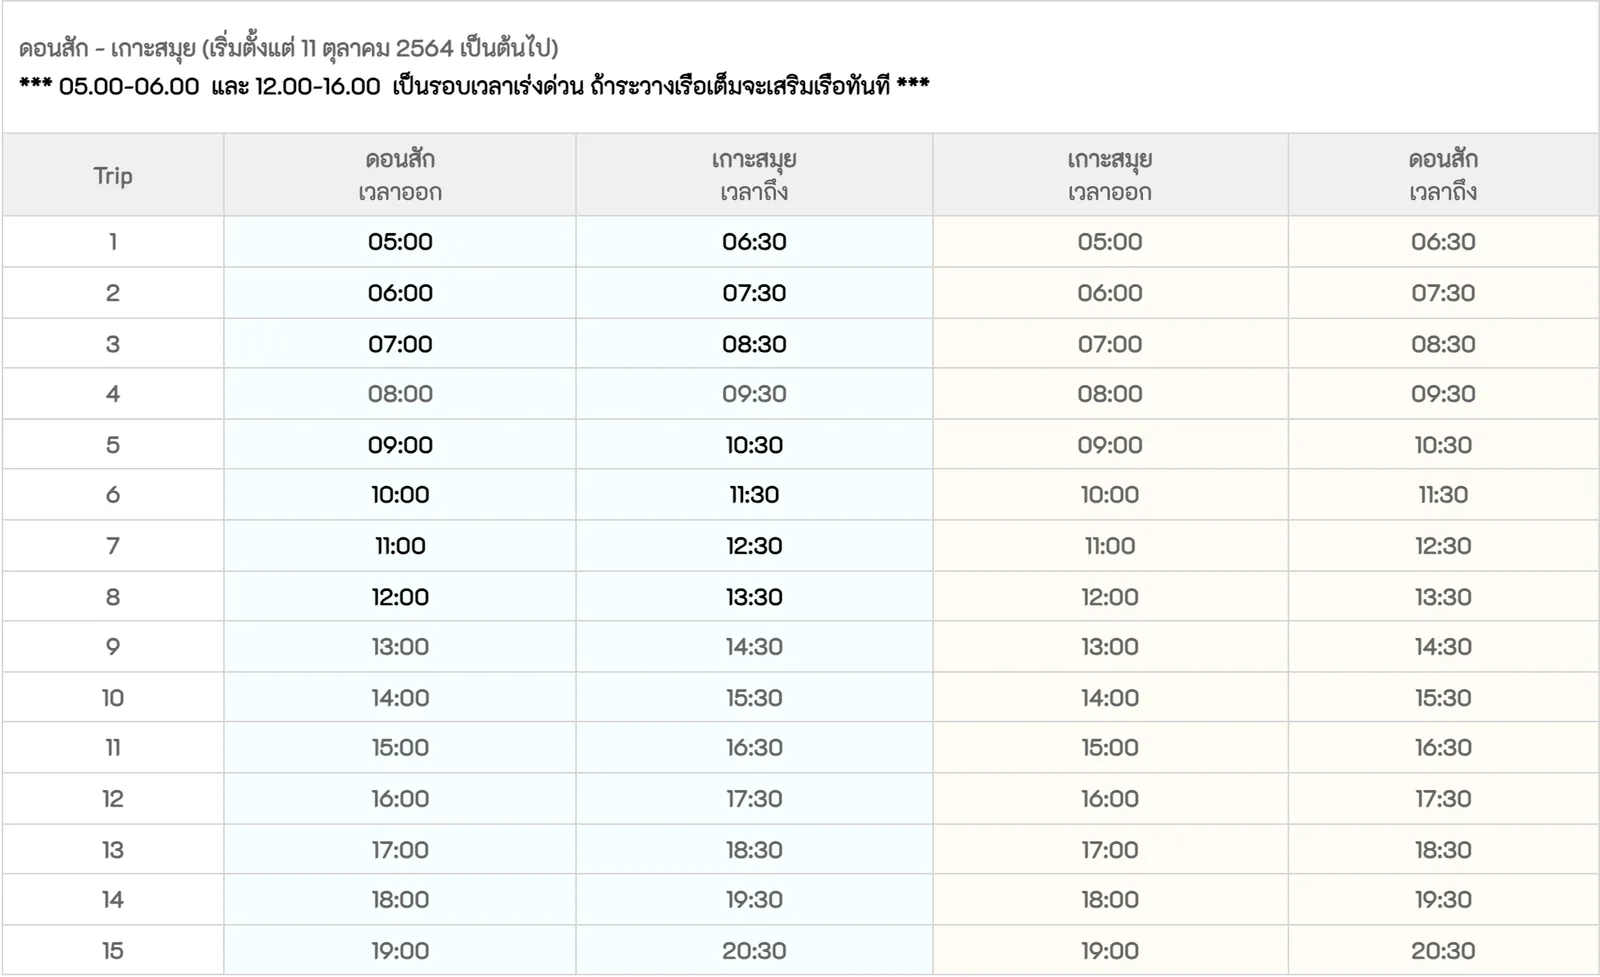Screen dimensions: 1600x977
Task: Select Trip 15 Koh Samui arrival 20:30
Action: tap(754, 951)
